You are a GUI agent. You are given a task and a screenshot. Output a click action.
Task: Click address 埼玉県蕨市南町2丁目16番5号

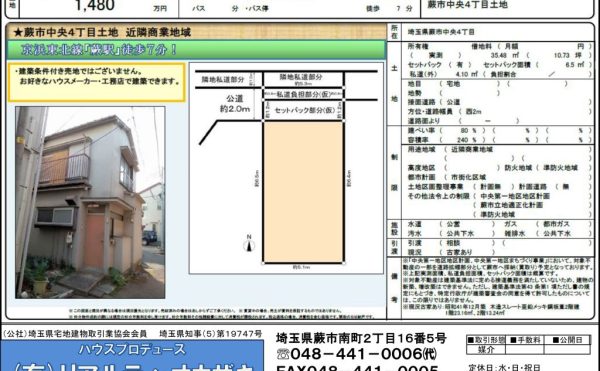tap(361, 338)
